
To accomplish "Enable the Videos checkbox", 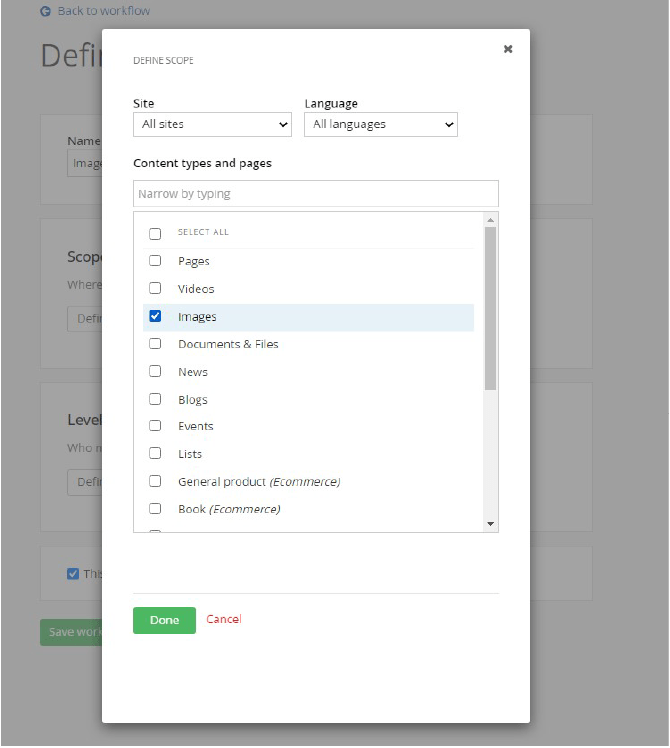I will coord(155,289).
